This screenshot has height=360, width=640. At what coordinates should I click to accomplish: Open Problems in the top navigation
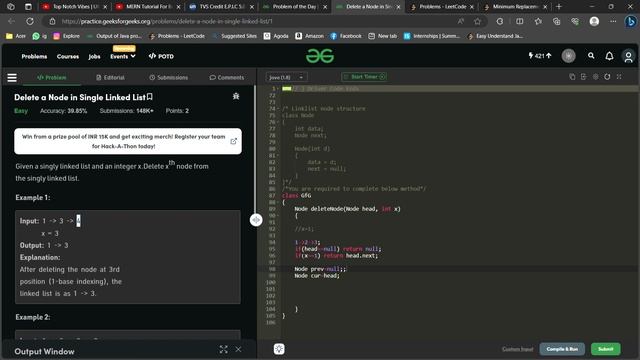[34, 56]
